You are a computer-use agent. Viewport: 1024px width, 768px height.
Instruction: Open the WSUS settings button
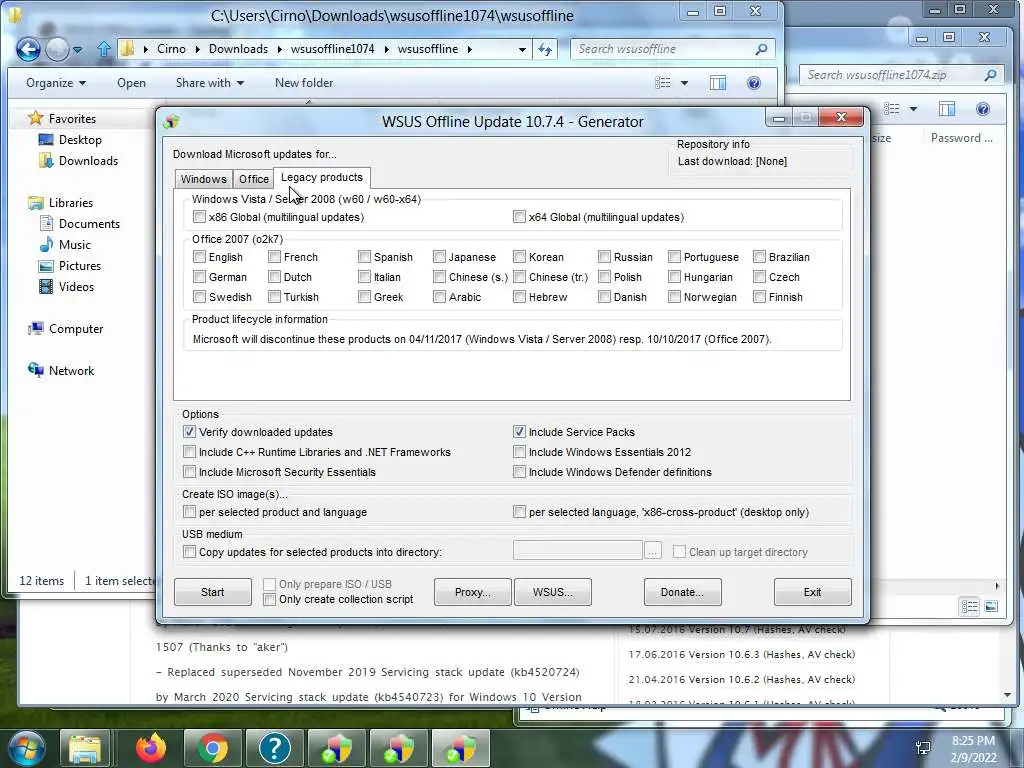[552, 592]
